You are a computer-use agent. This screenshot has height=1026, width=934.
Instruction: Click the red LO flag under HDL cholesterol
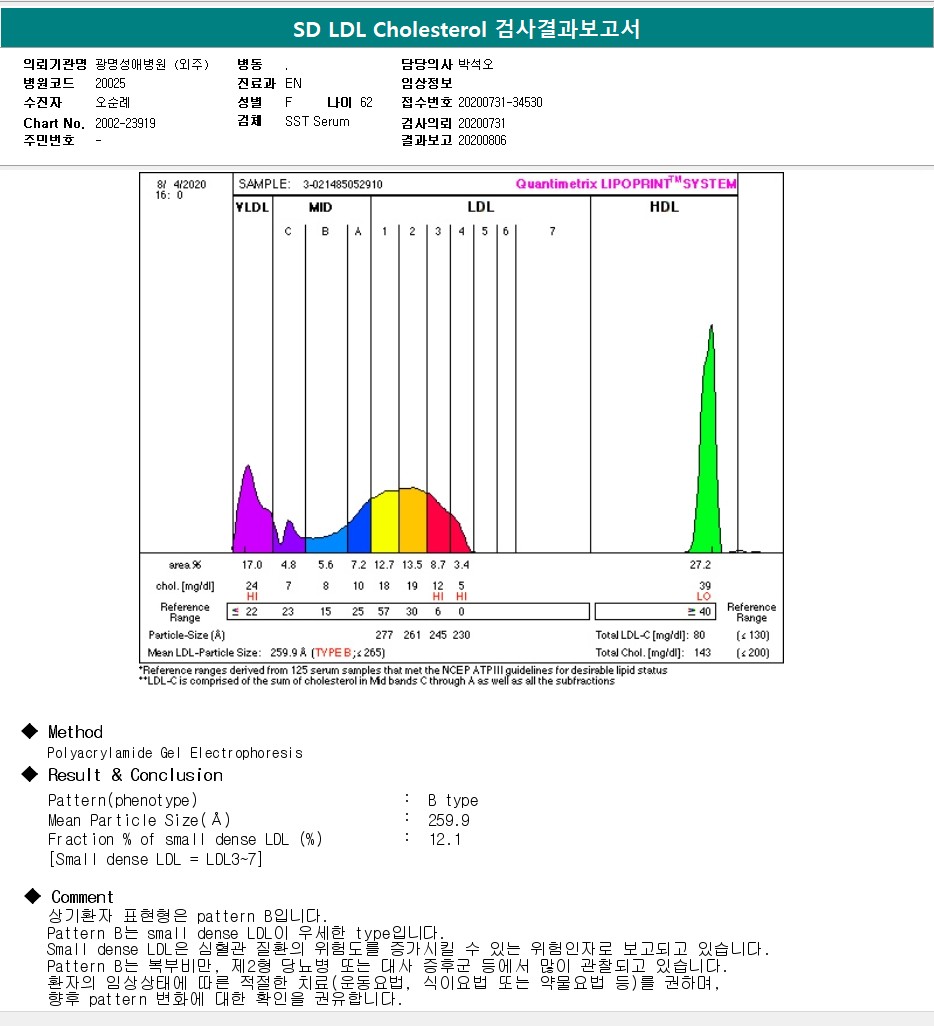704,596
